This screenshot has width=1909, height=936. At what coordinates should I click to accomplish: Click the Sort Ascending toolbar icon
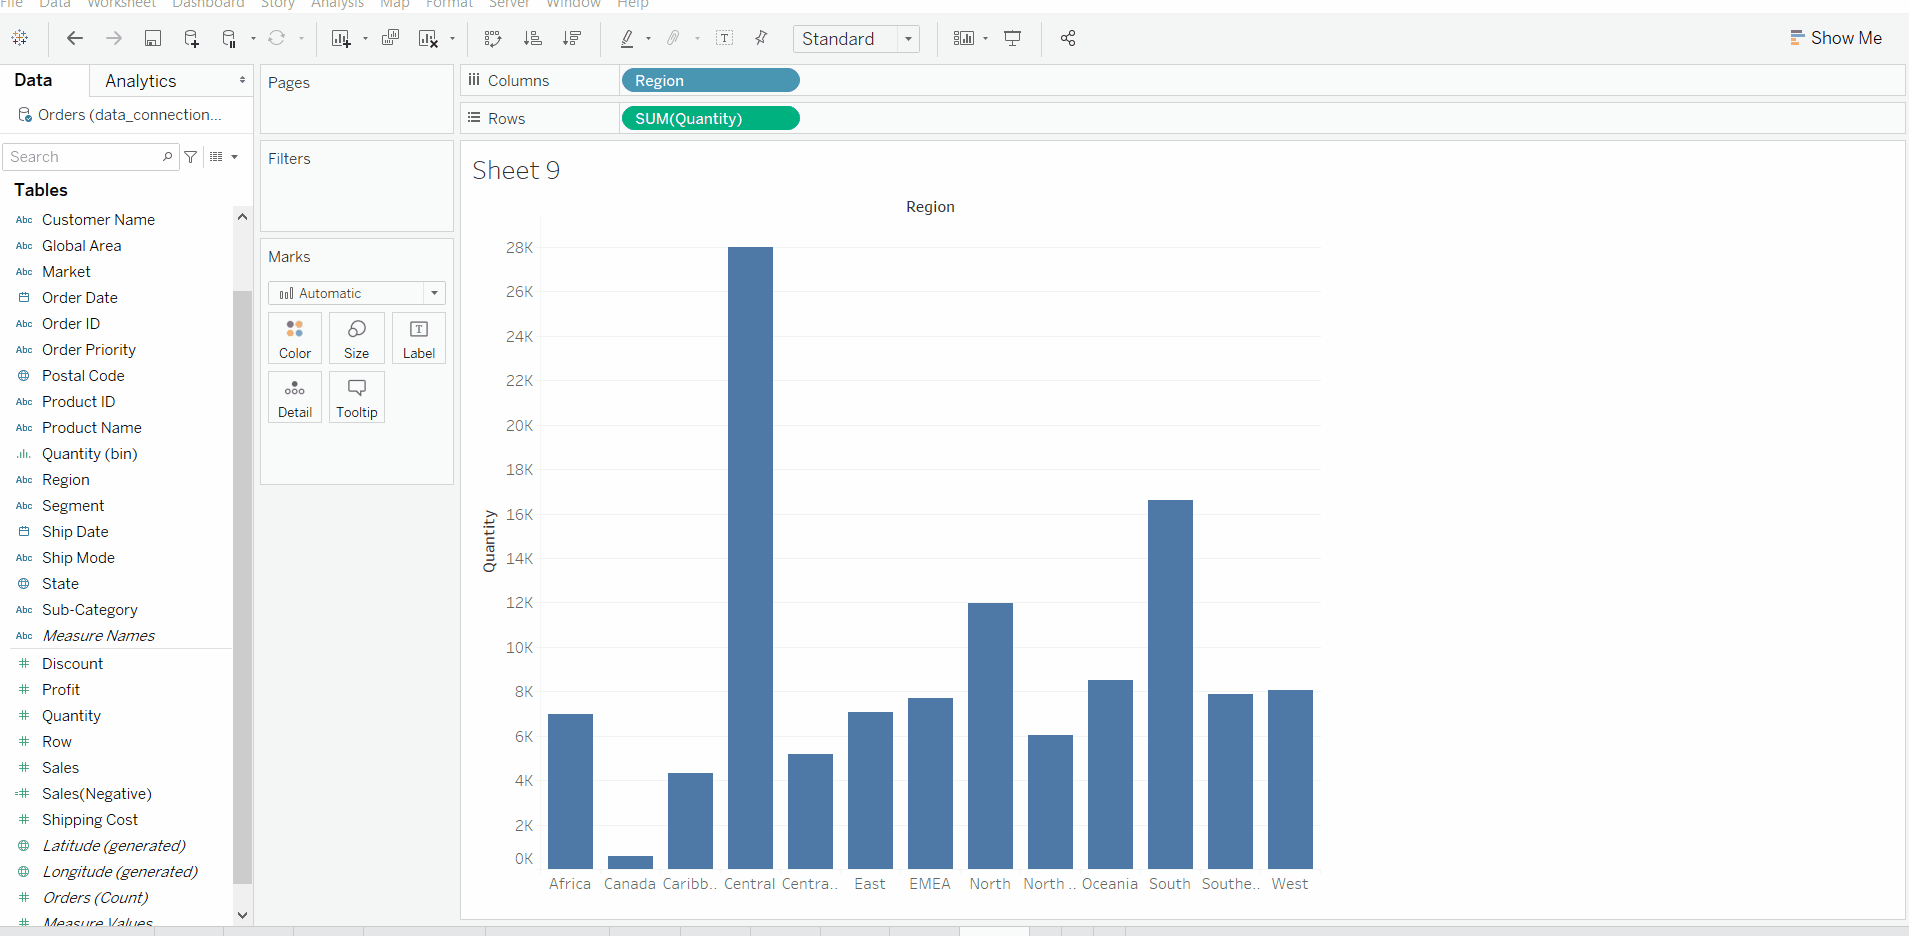[534, 38]
